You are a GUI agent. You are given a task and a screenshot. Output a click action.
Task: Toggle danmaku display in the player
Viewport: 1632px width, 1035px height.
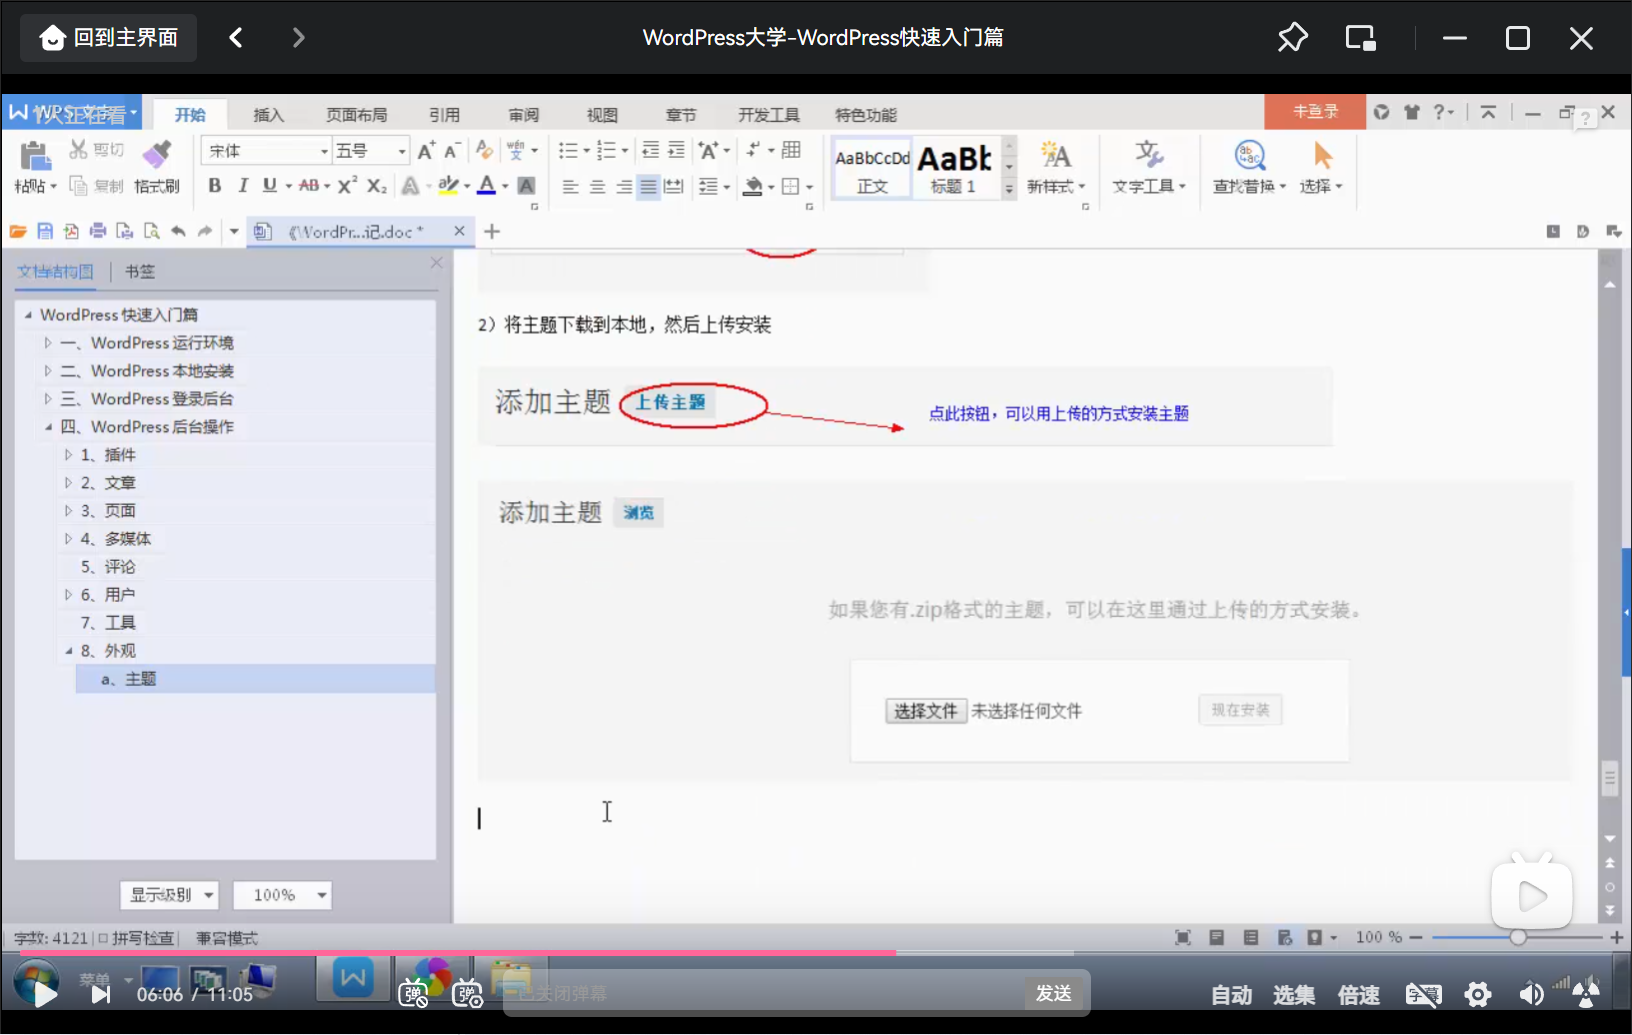tap(413, 994)
